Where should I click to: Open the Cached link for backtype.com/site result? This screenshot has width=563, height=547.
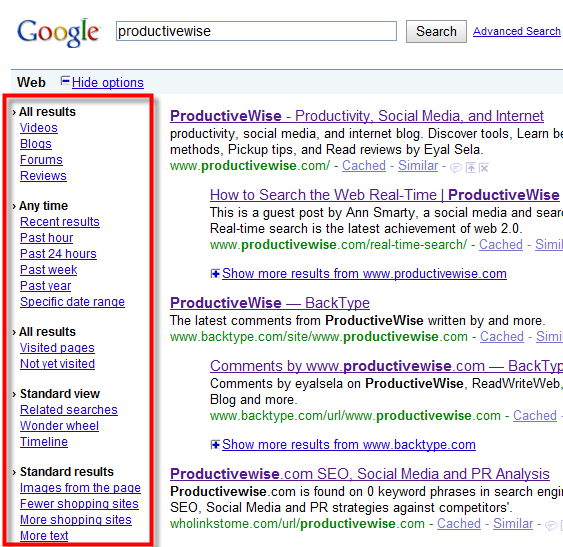click(502, 337)
